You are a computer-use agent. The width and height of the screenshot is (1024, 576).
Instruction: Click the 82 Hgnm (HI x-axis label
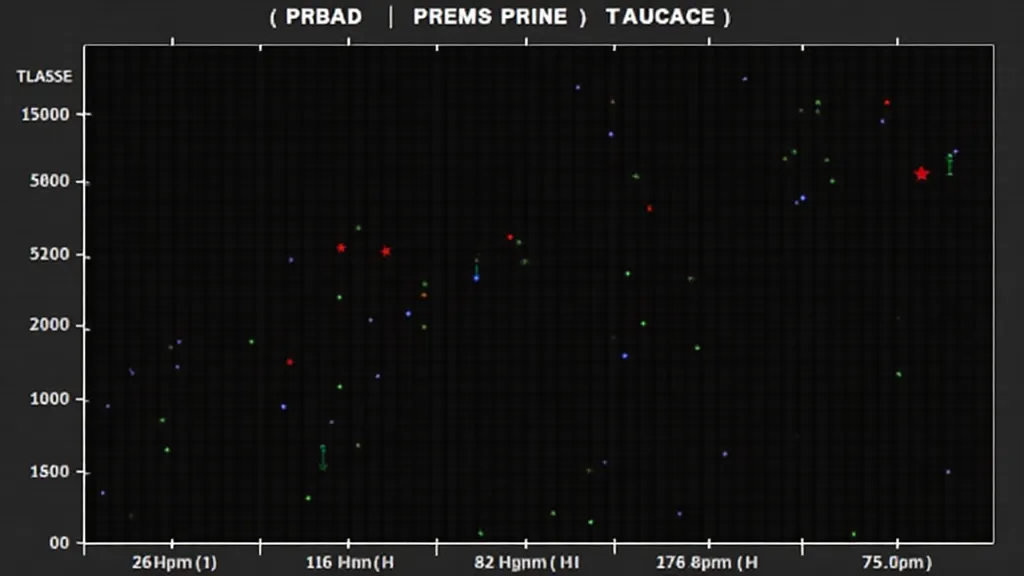[526, 562]
